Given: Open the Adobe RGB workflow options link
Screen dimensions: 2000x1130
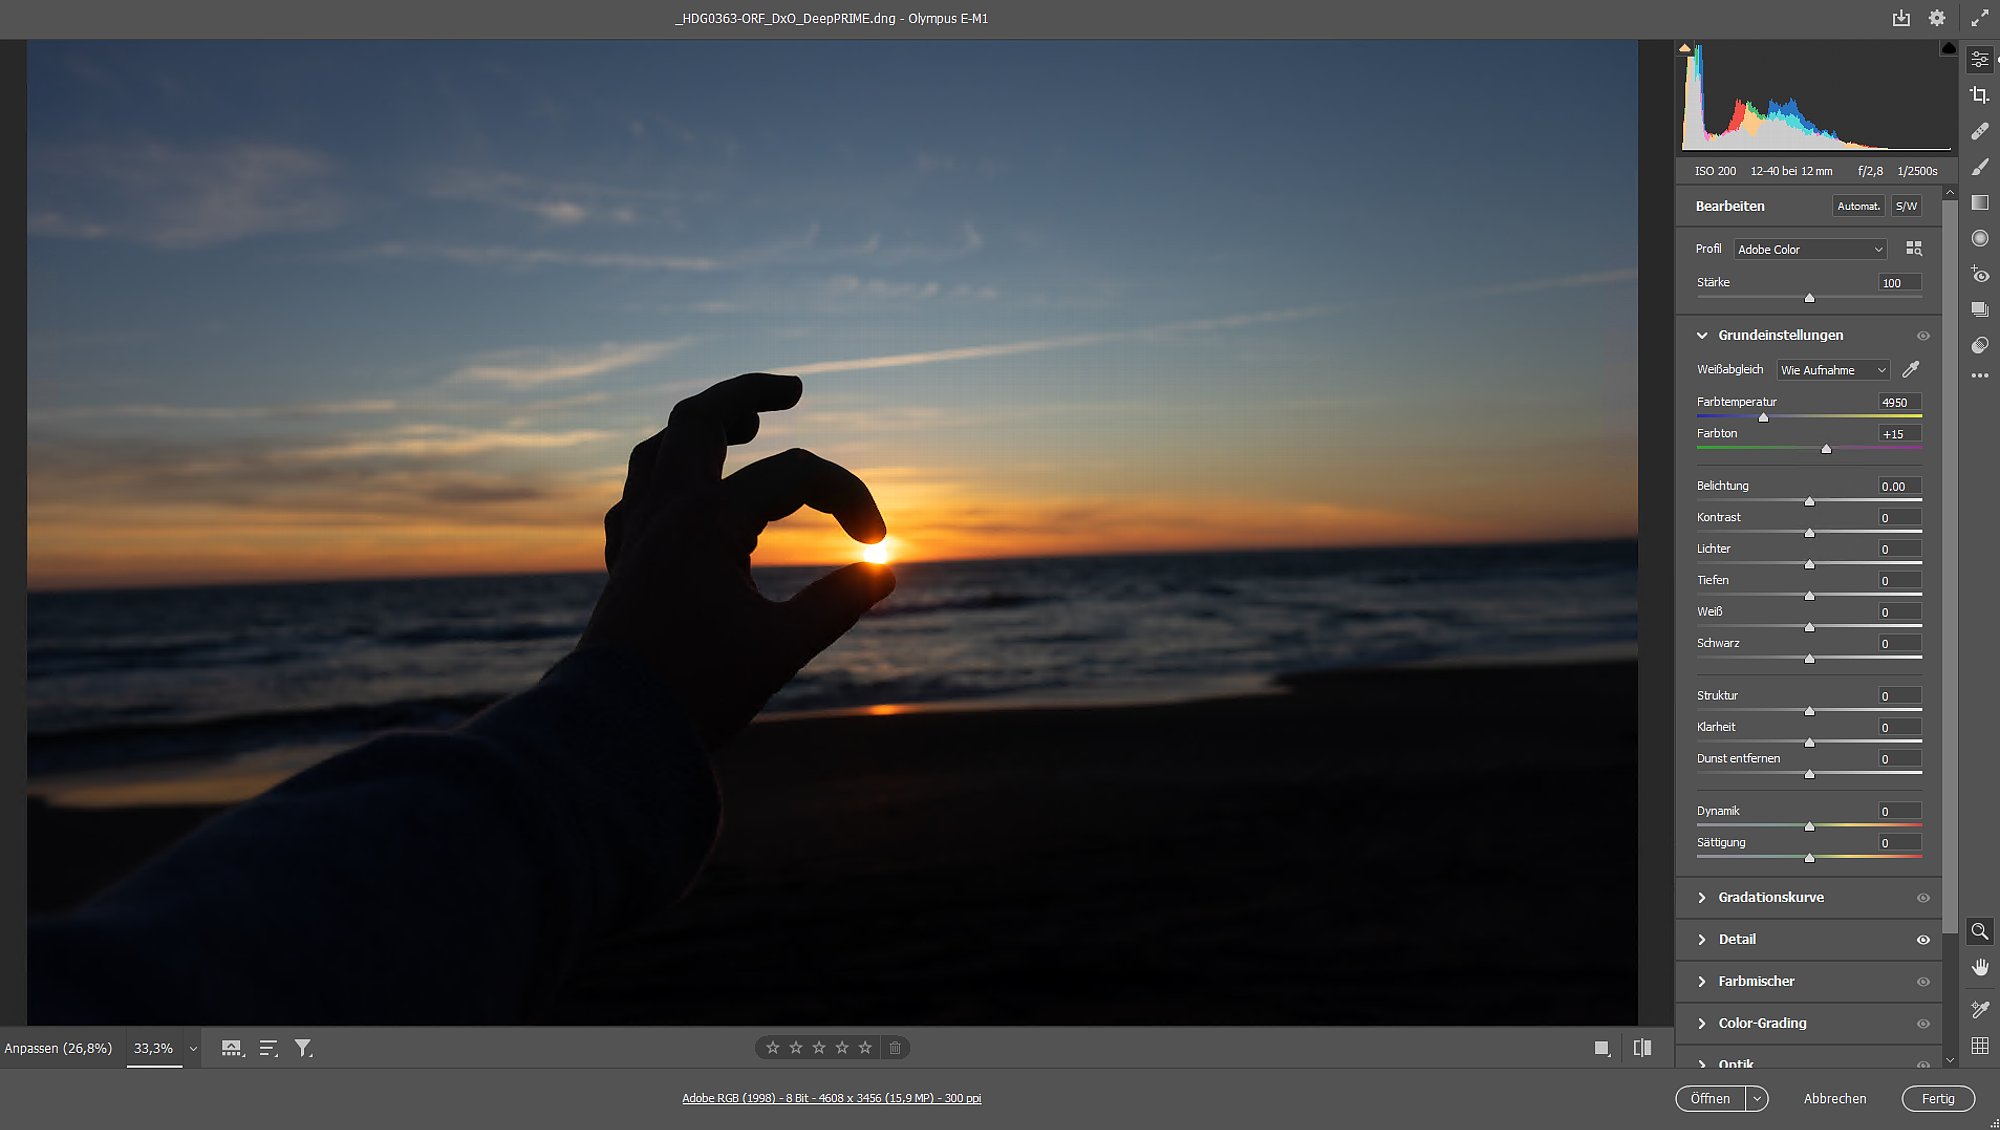Looking at the screenshot, I should click(831, 1098).
